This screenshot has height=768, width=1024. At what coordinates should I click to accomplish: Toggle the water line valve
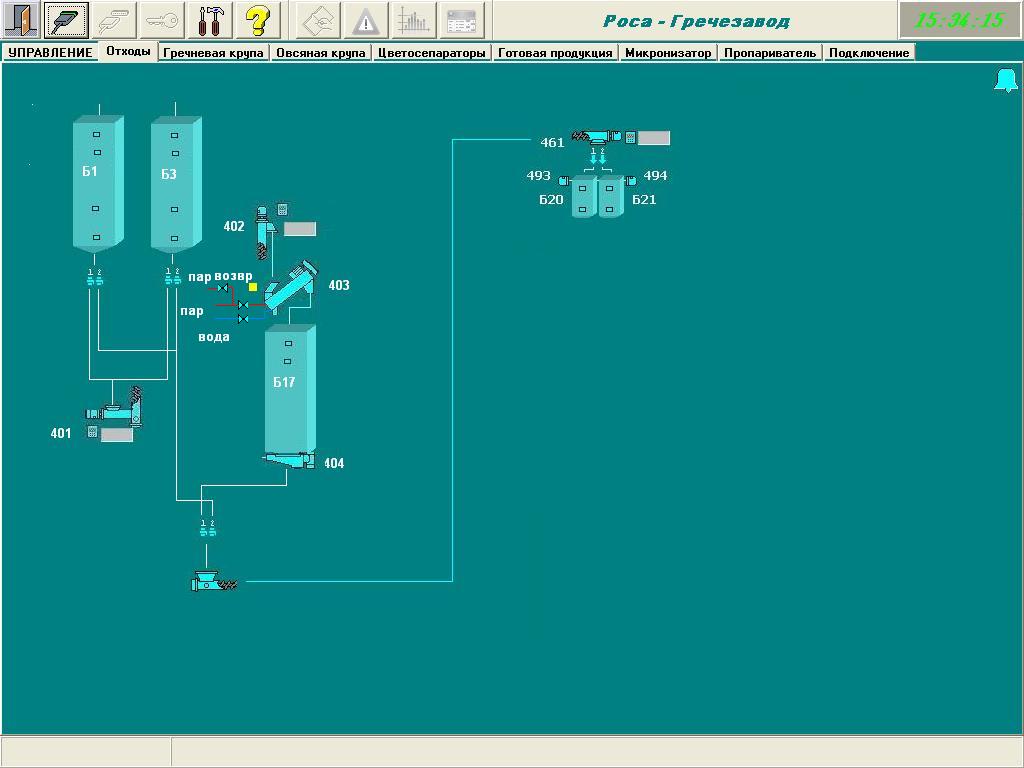pos(243,318)
